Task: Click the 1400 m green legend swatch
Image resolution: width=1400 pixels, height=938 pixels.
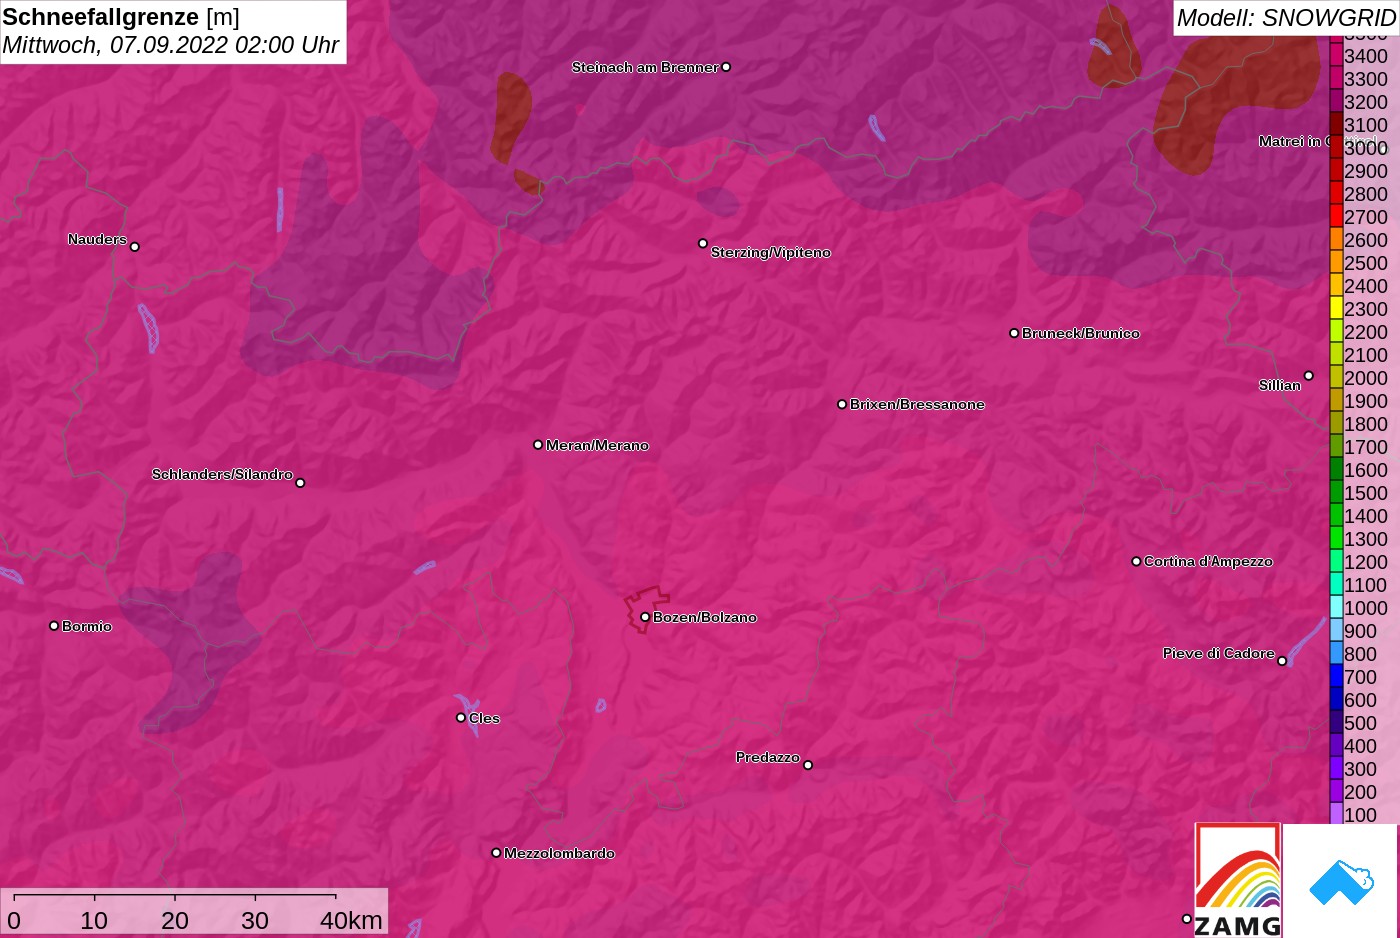Action: pos(1336,516)
